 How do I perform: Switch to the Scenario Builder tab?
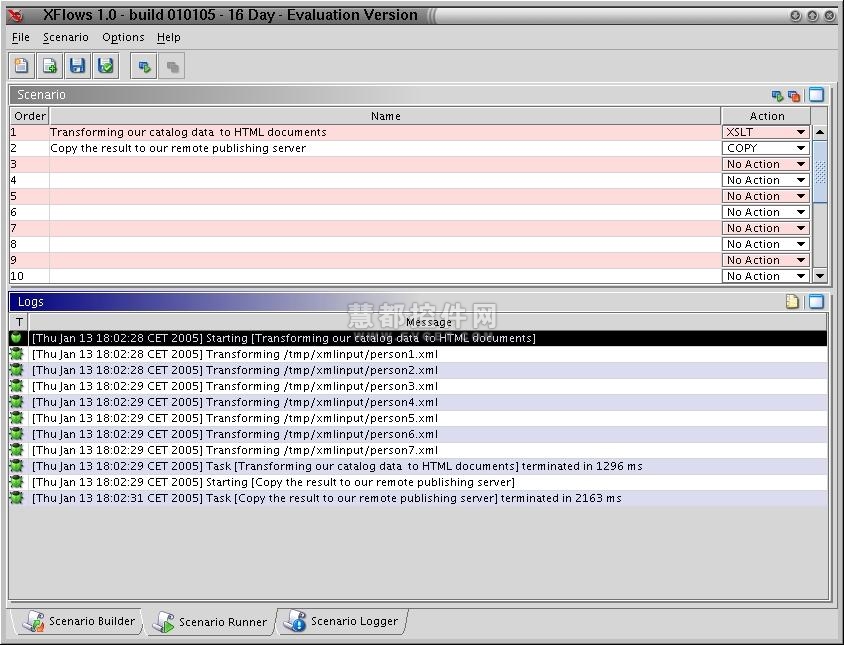(x=79, y=621)
